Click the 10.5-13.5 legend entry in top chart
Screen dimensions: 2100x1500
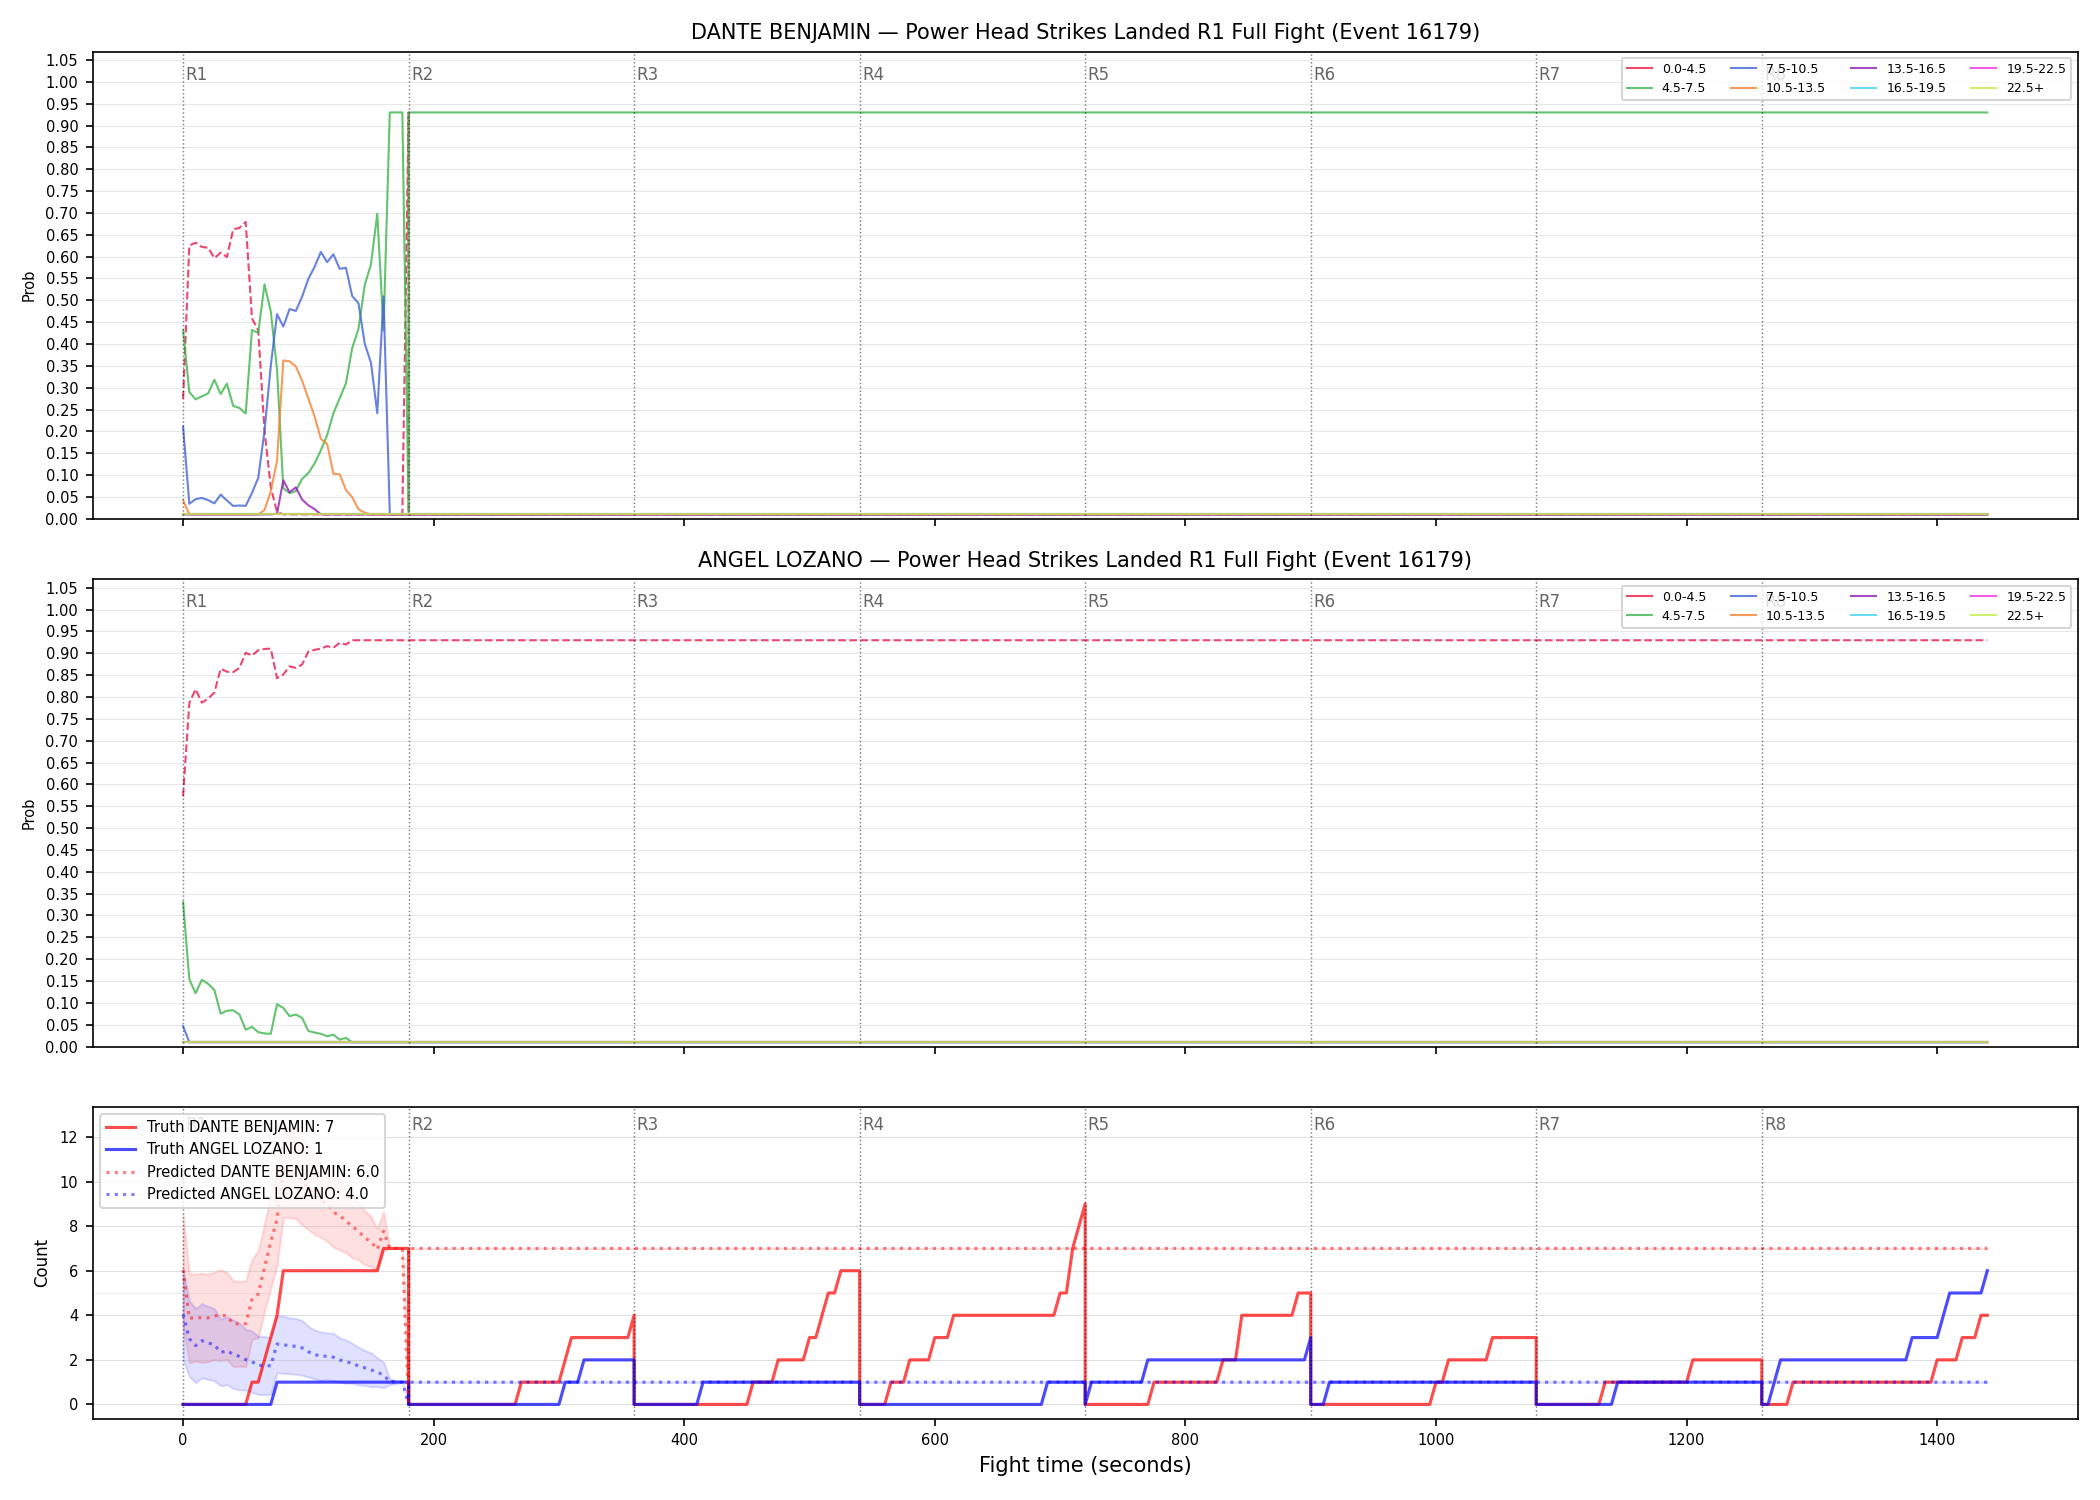(x=1778, y=88)
